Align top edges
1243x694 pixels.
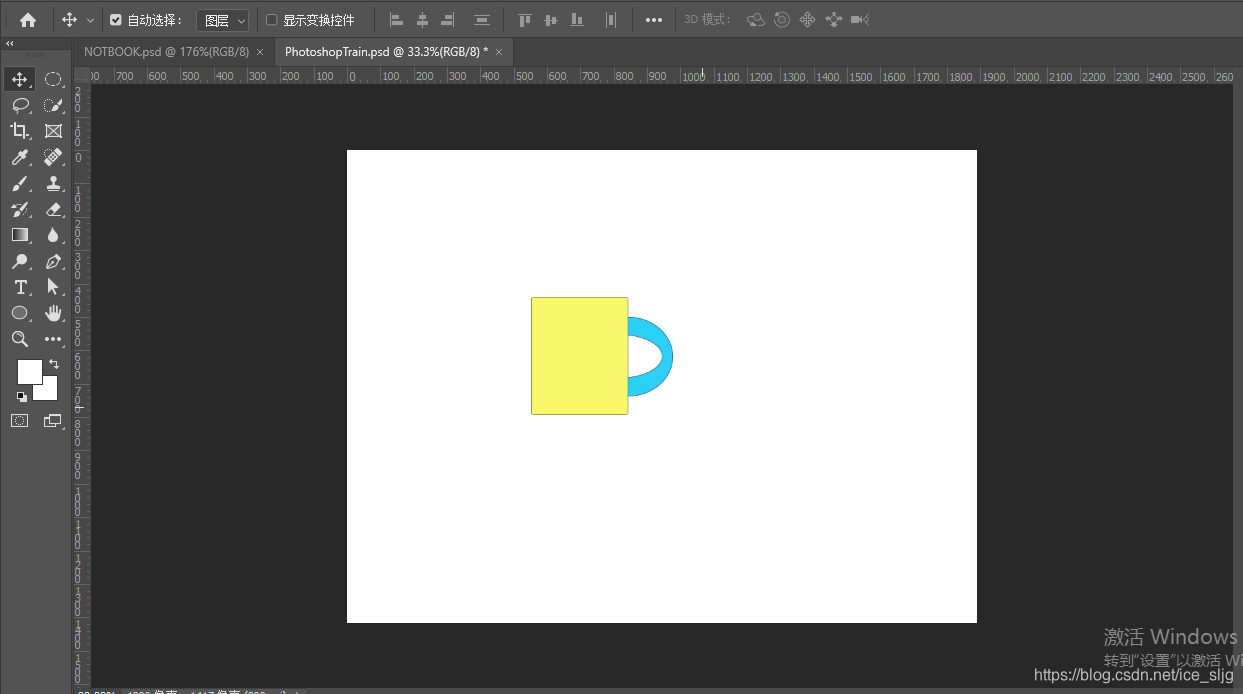(525, 19)
